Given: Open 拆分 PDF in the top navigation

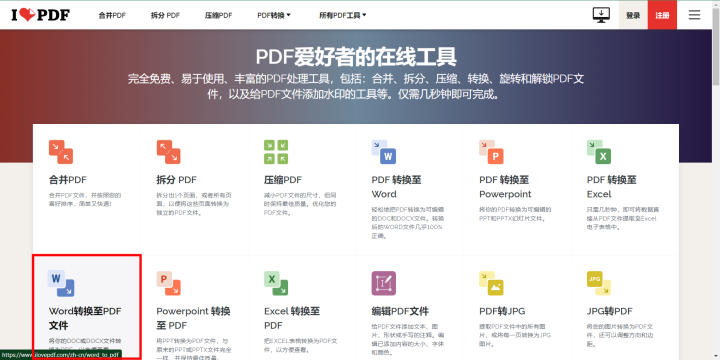Looking at the screenshot, I should [x=165, y=15].
